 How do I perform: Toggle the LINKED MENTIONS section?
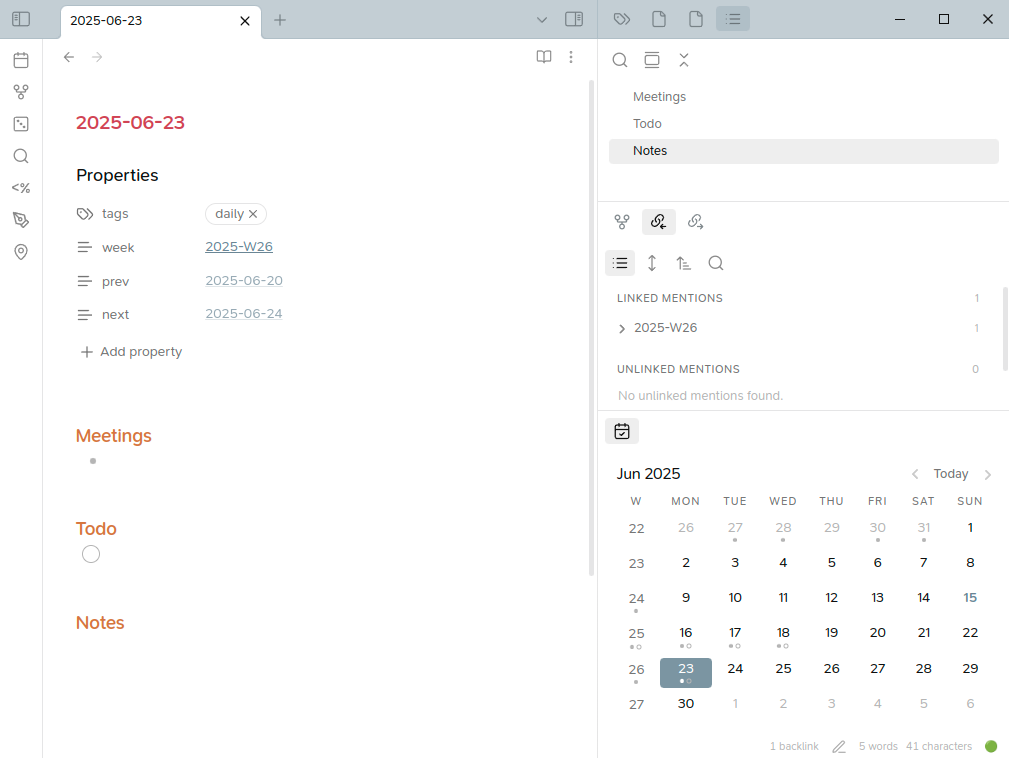pos(670,299)
